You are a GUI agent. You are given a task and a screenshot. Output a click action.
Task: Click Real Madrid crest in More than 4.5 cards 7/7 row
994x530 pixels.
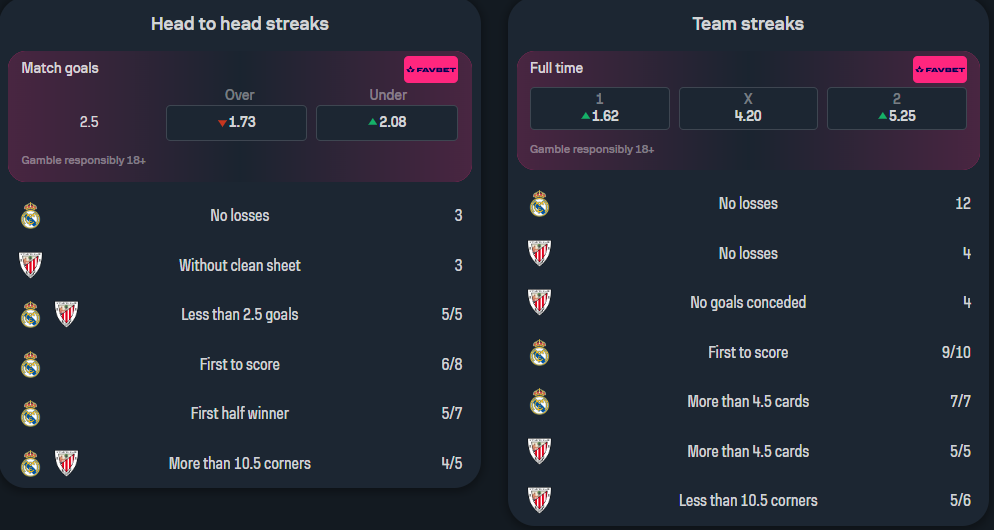coord(539,401)
